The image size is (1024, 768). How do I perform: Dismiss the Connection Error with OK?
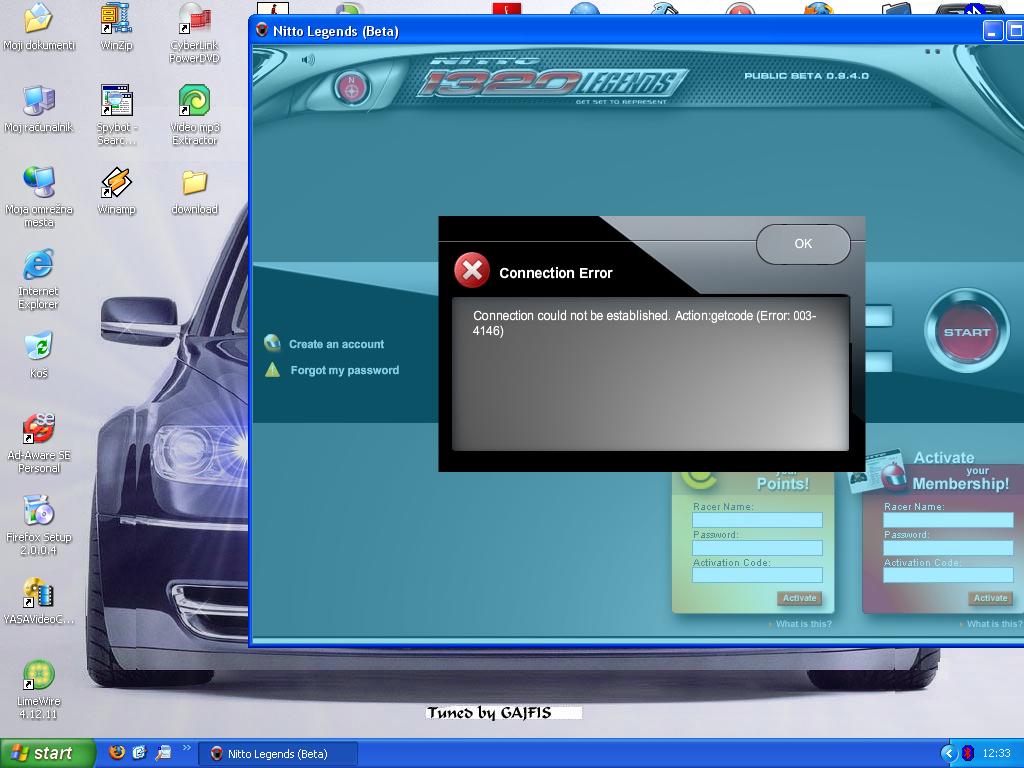(x=803, y=244)
